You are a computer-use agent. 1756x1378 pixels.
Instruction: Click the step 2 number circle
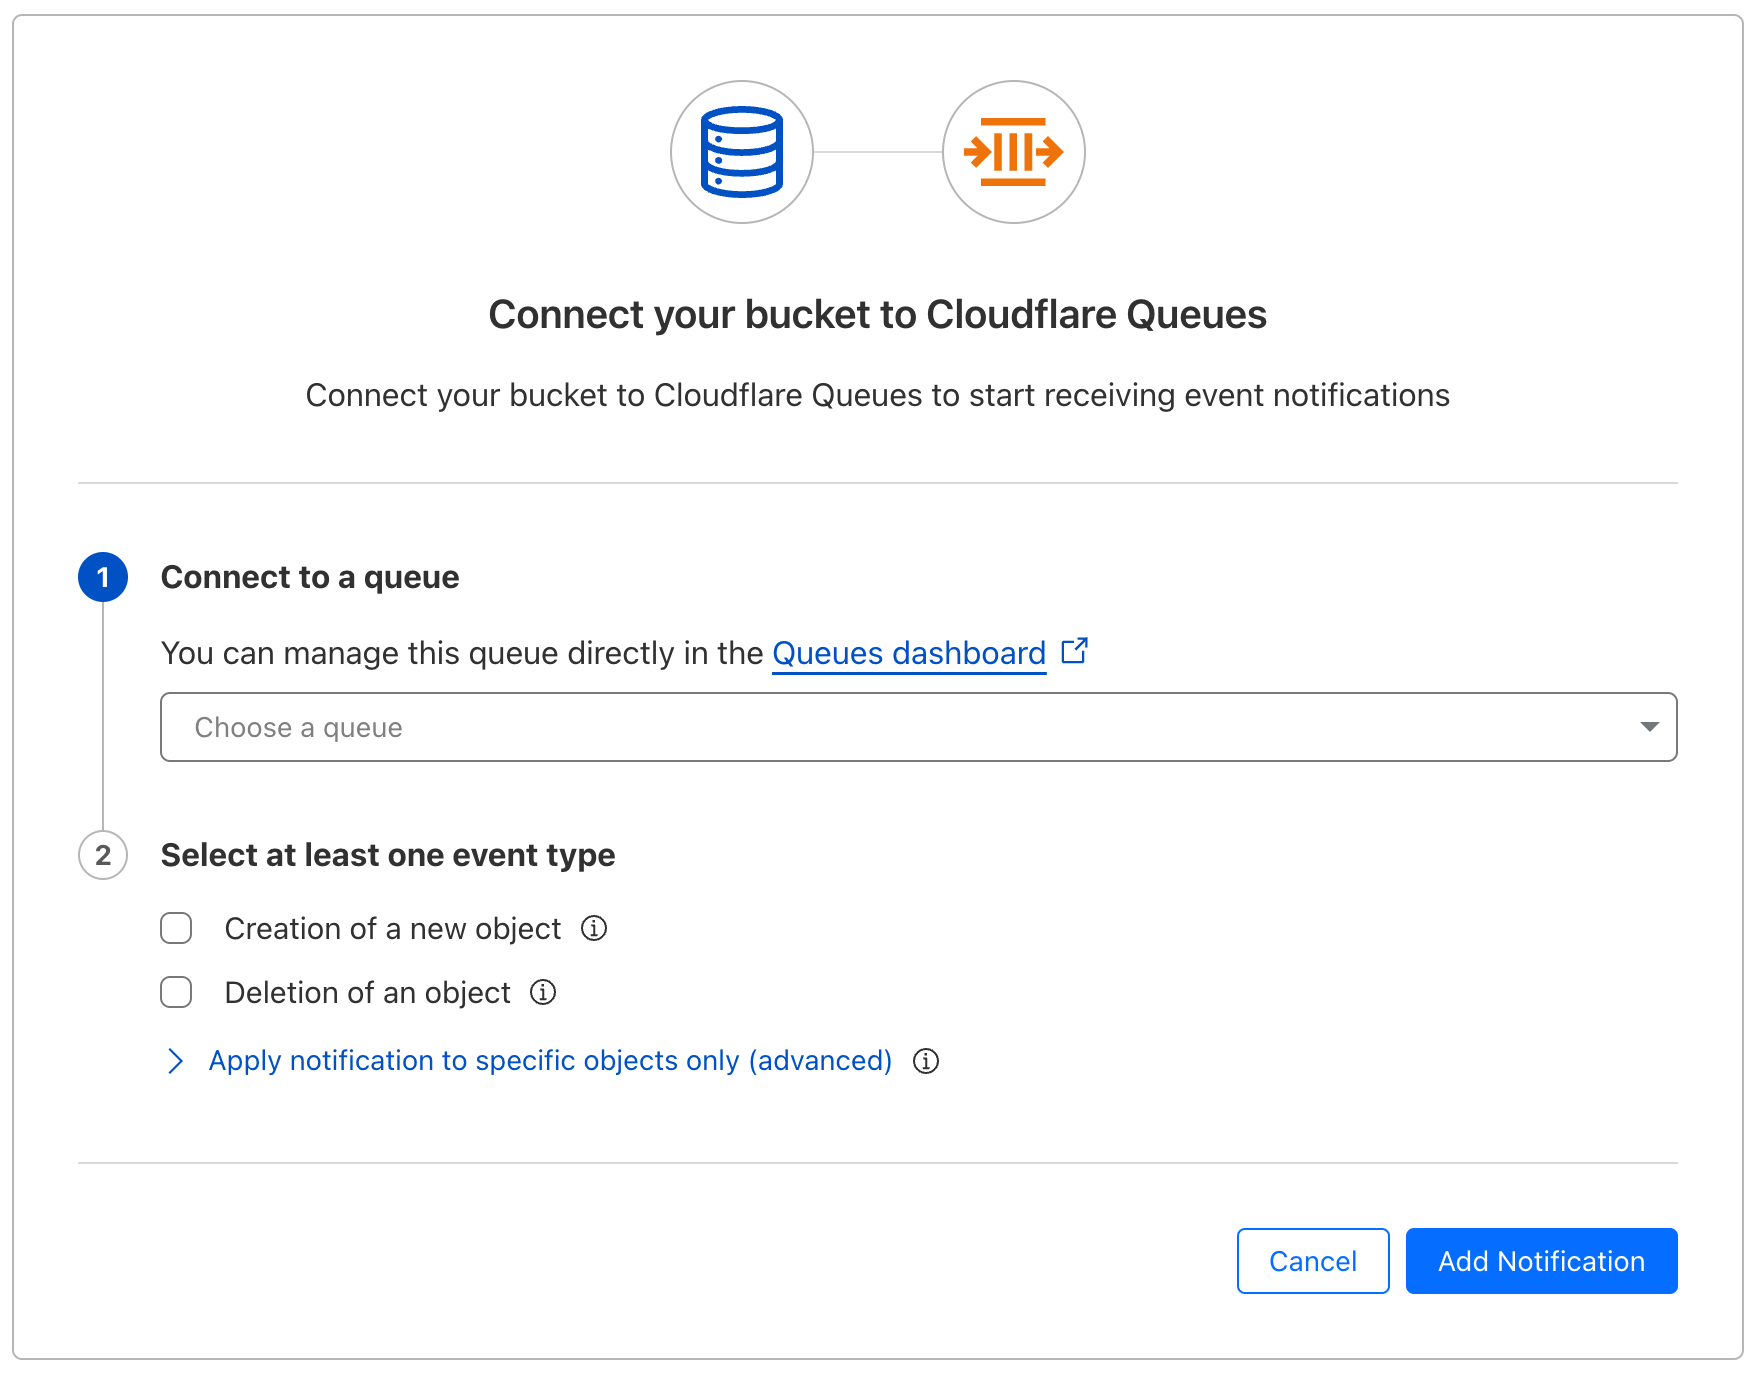tap(103, 855)
